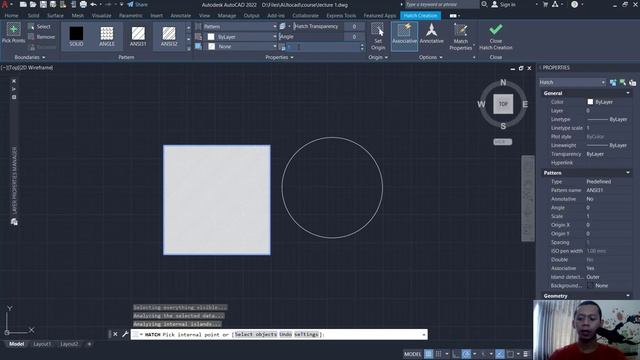
Task: Collapse the Pattern properties section
Action: click(x=627, y=173)
